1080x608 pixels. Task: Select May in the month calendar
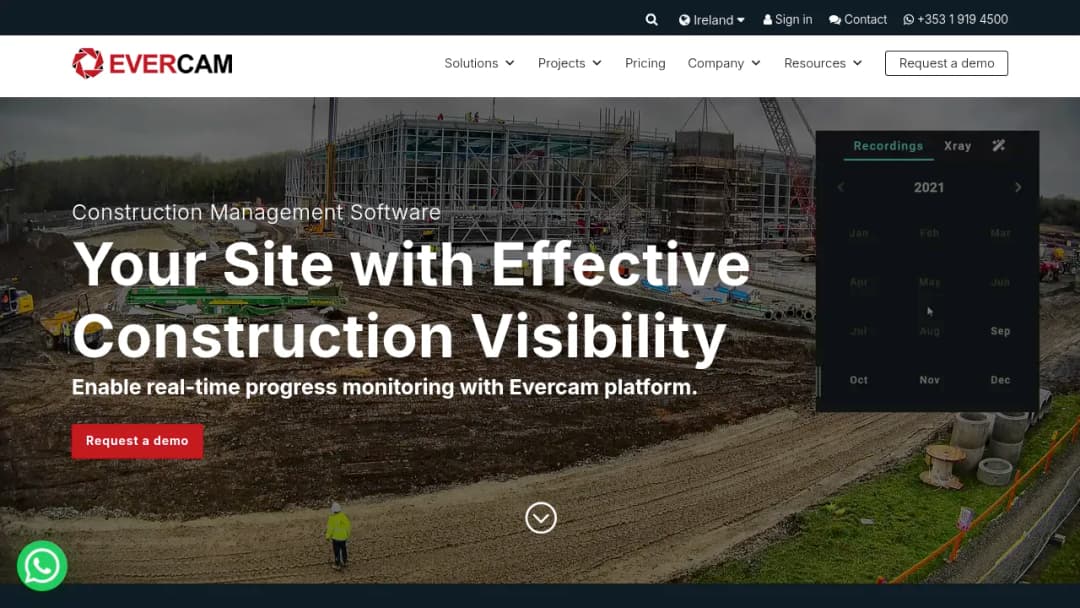tap(929, 282)
